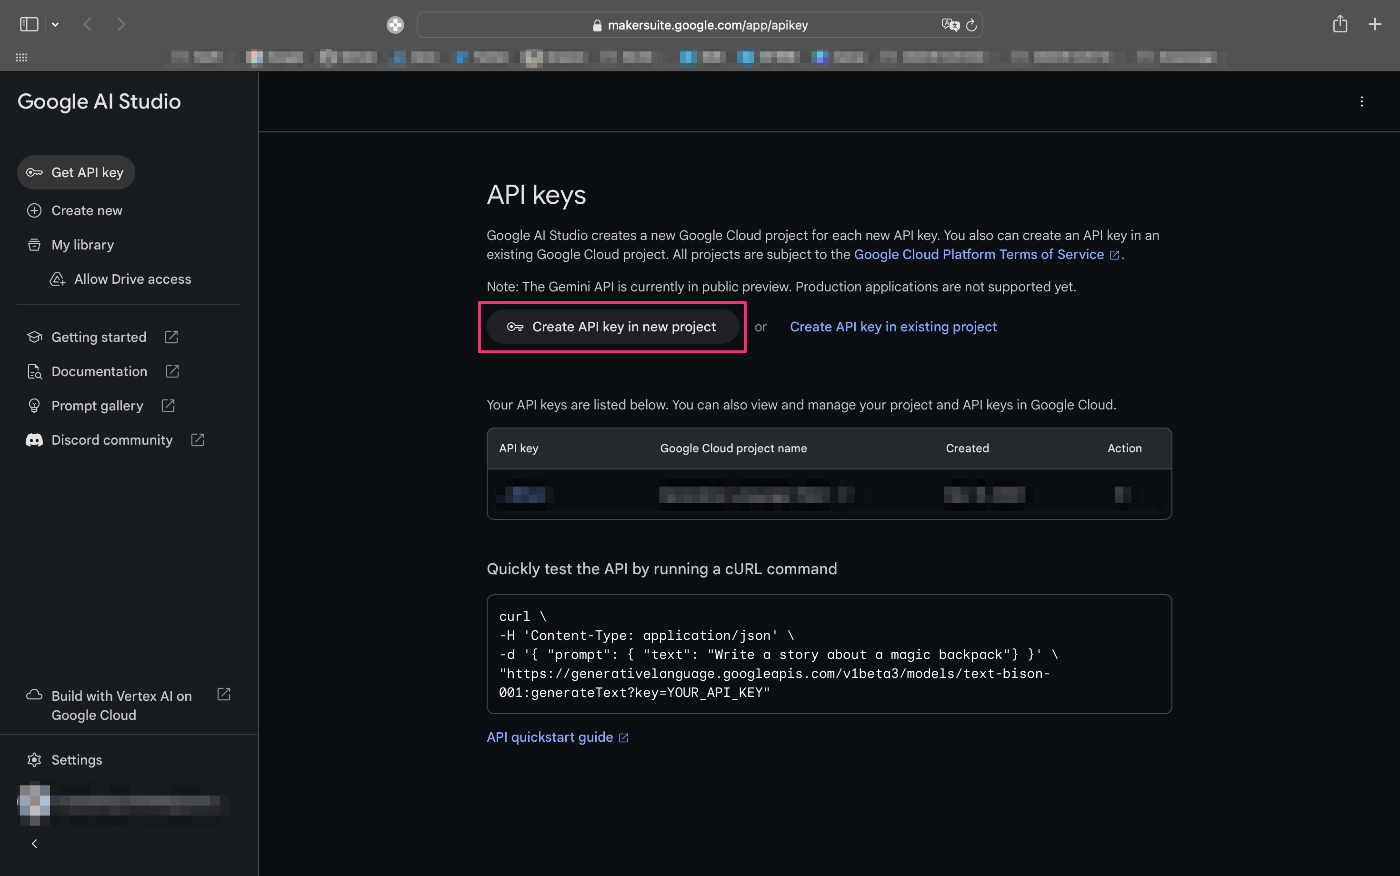Click the privacy shield icon left of address bar
The height and width of the screenshot is (876, 1400).
pyautogui.click(x=395, y=25)
